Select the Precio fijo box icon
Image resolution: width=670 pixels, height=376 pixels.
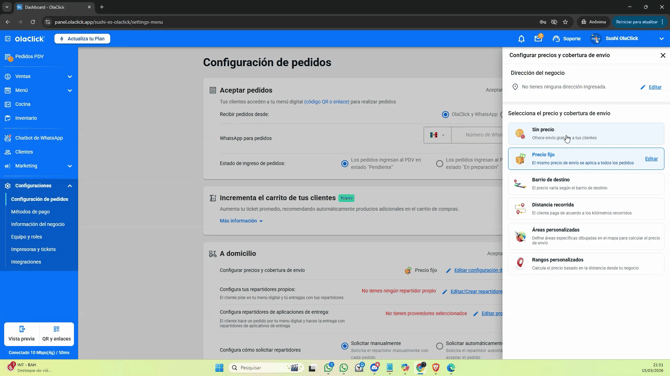coord(520,159)
